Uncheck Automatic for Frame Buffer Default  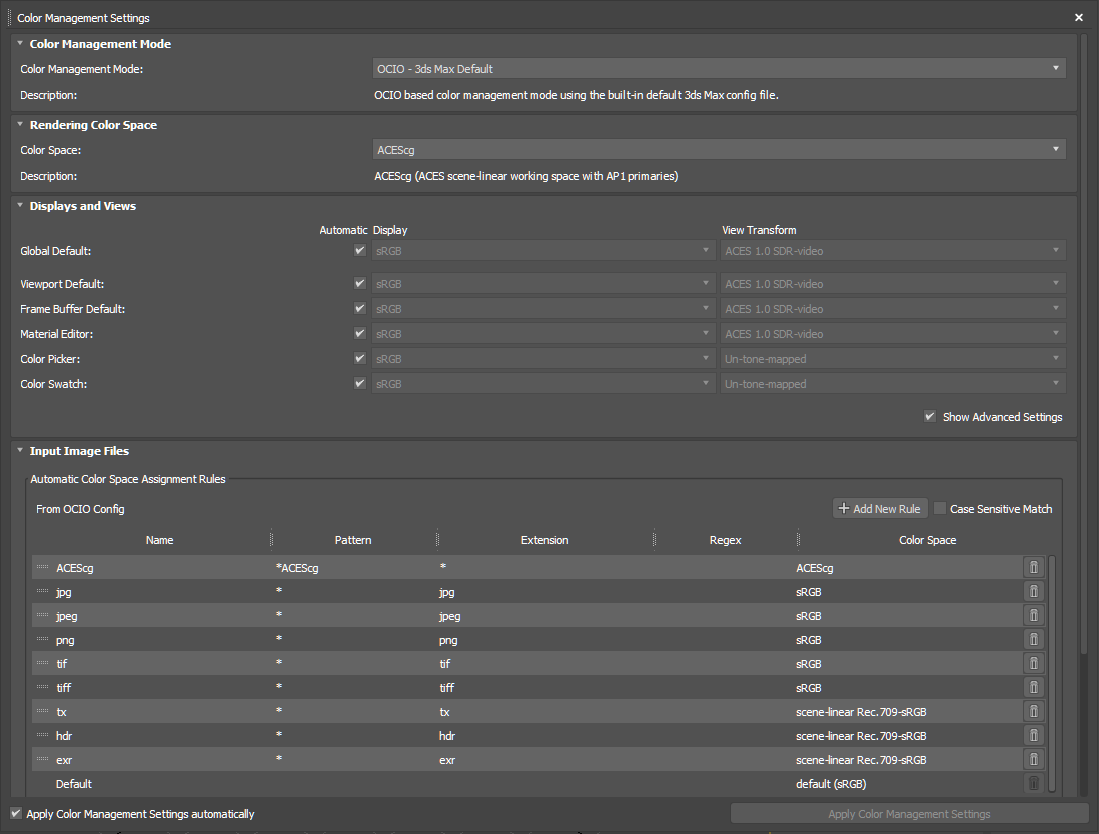pos(360,308)
